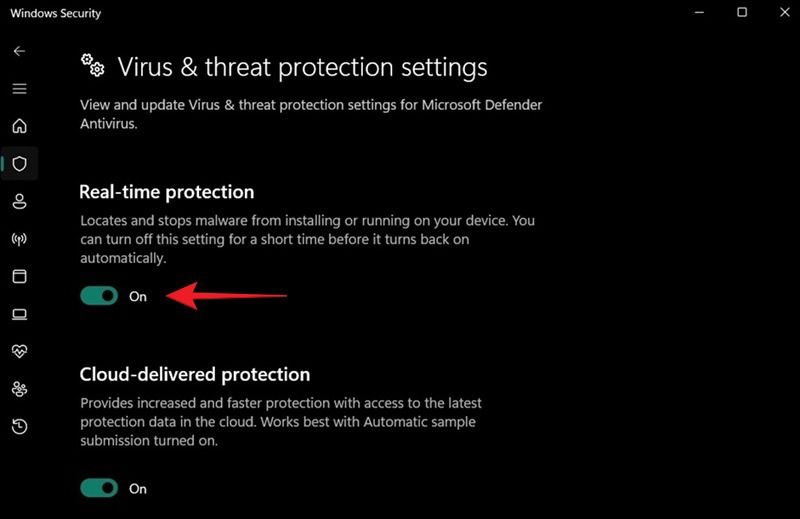The width and height of the screenshot is (800, 519).
Task: Maximize the Windows Security window
Action: [x=742, y=12]
